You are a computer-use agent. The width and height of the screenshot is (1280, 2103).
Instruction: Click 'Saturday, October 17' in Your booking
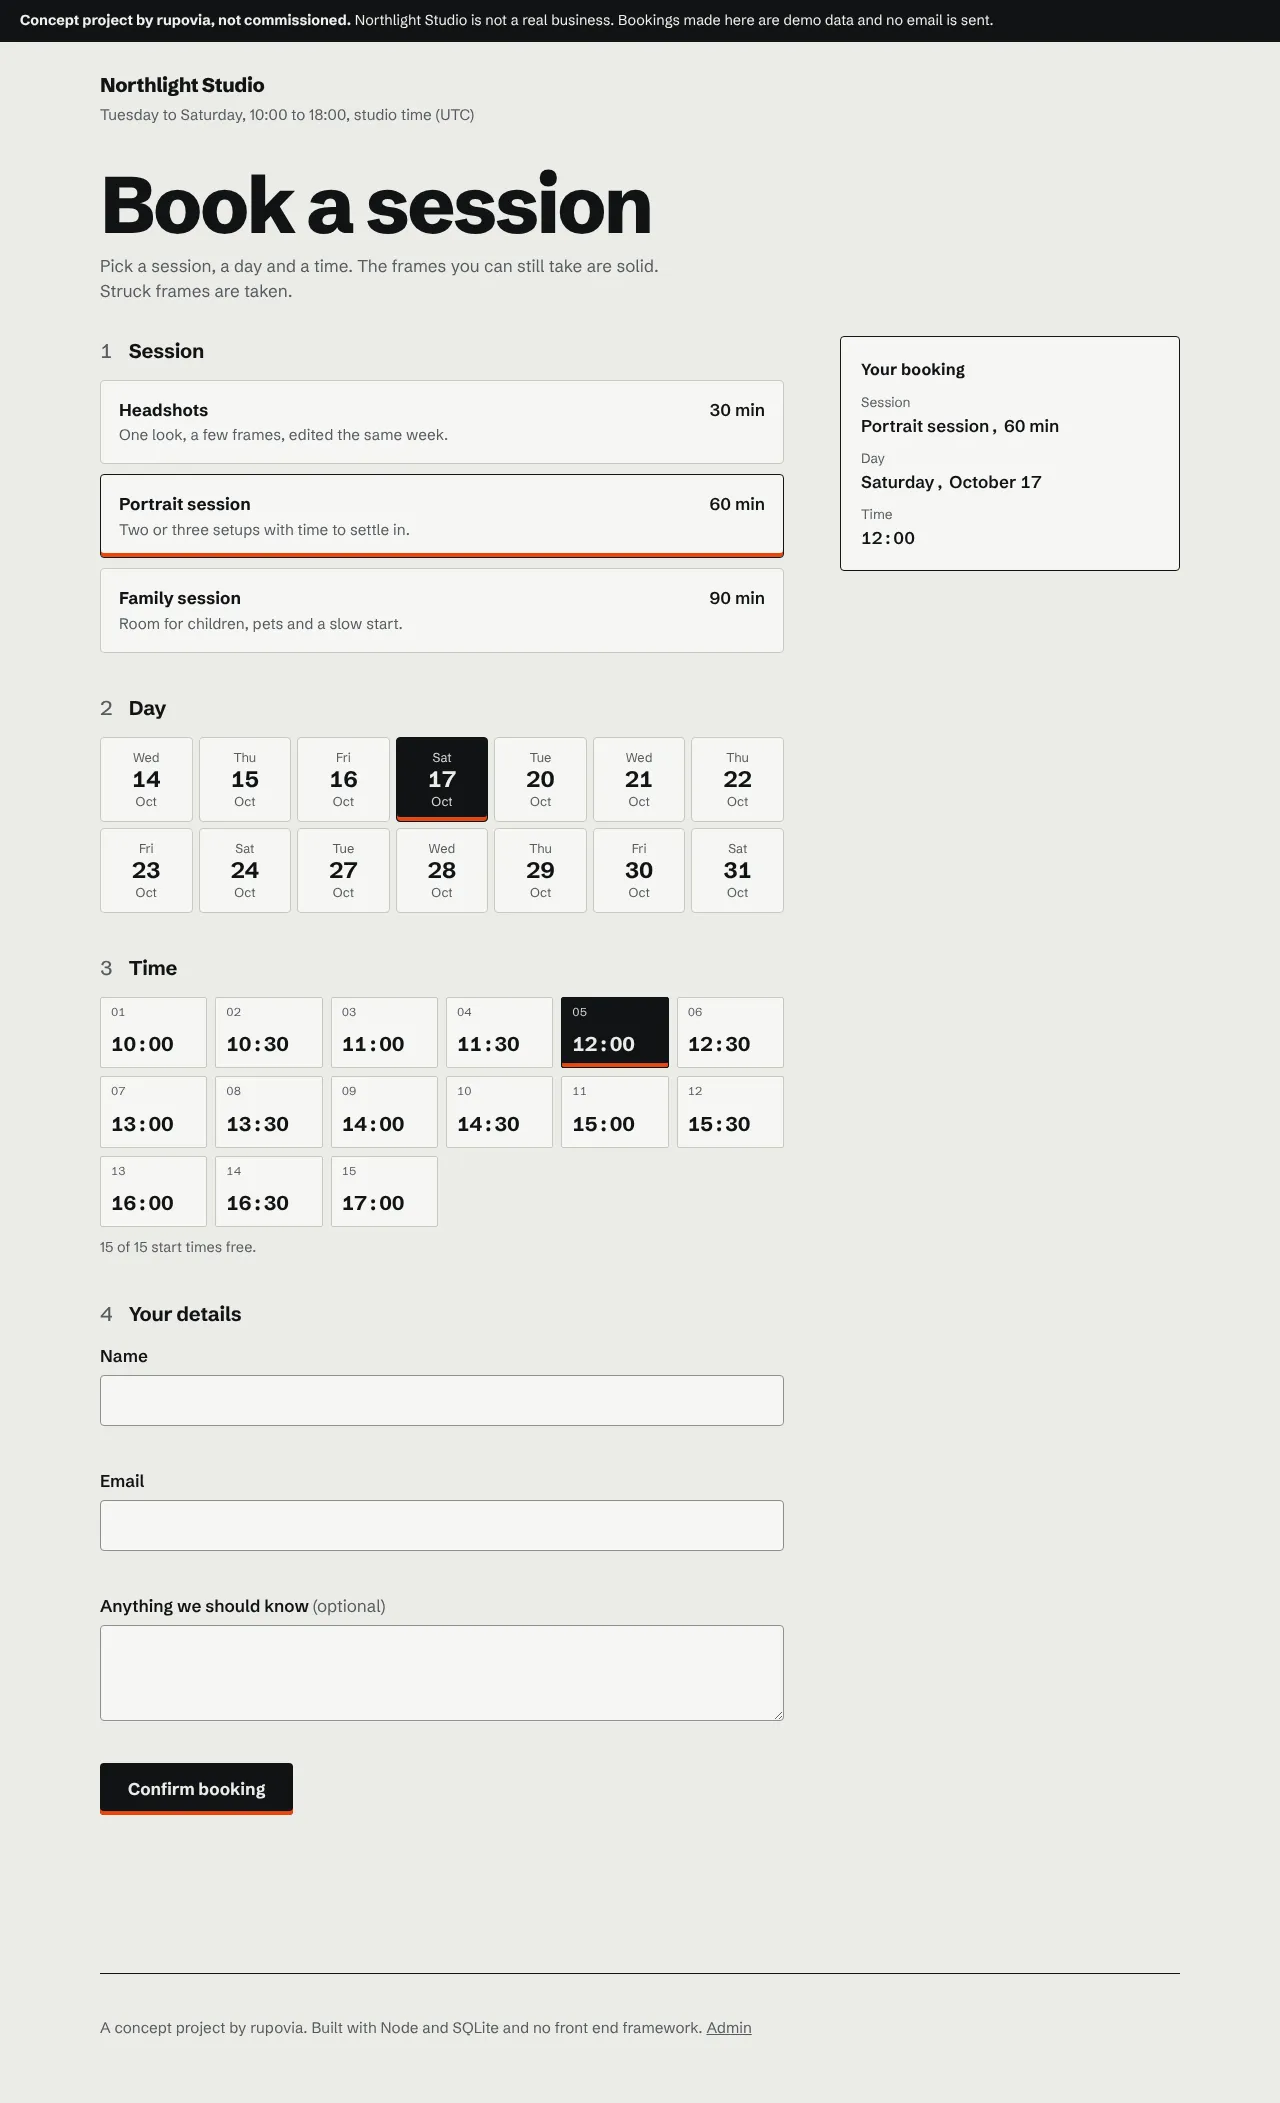click(x=951, y=482)
